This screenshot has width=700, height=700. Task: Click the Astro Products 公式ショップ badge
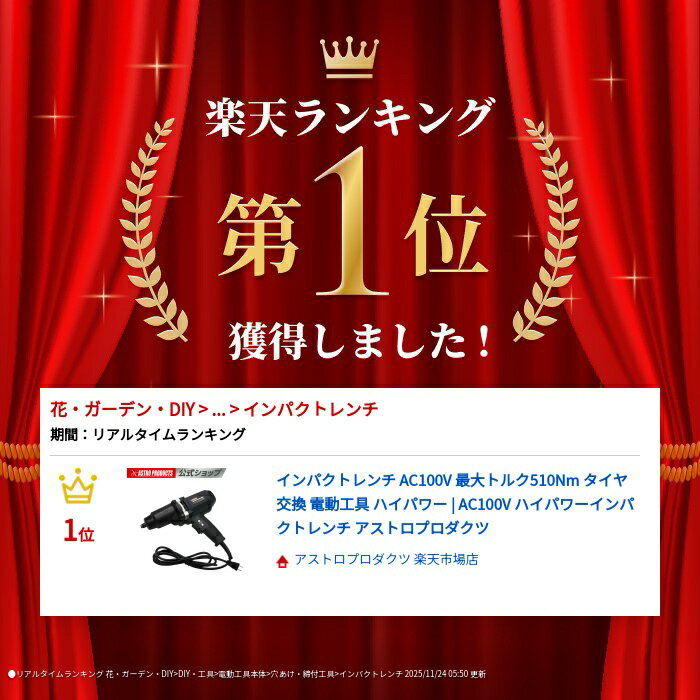(176, 473)
